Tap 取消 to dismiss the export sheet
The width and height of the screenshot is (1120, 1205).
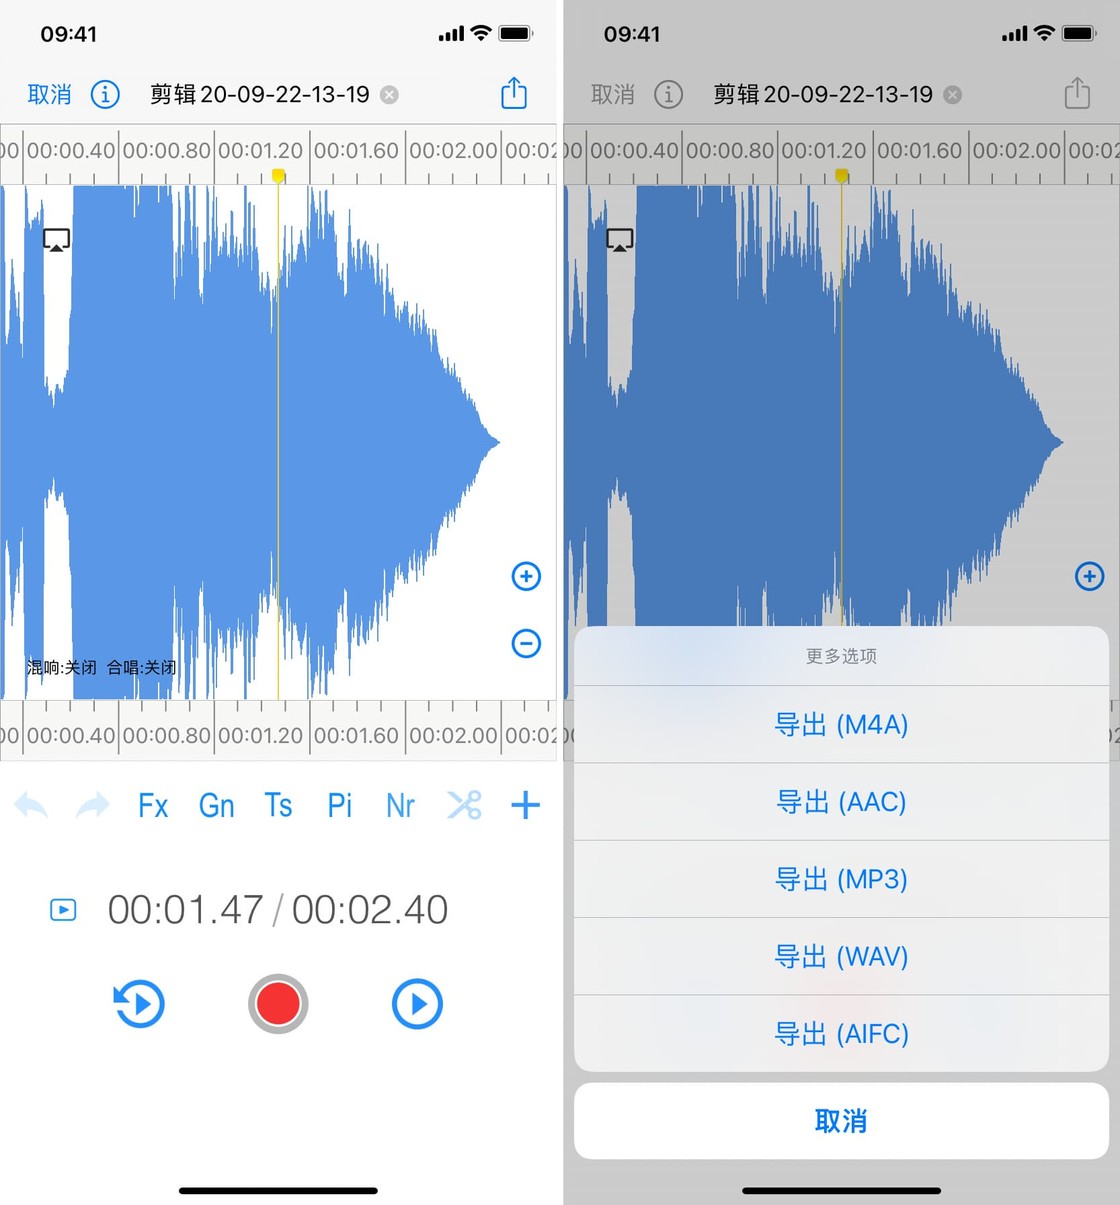pyautogui.click(x=841, y=1121)
